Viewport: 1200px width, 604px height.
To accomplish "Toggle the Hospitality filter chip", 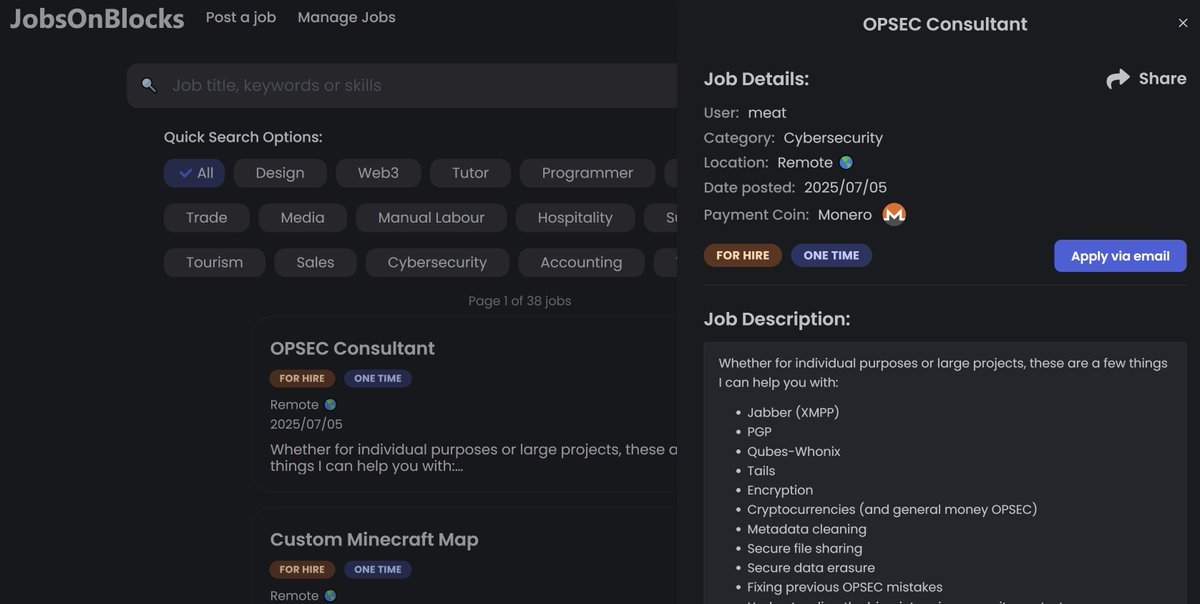I will pos(575,218).
